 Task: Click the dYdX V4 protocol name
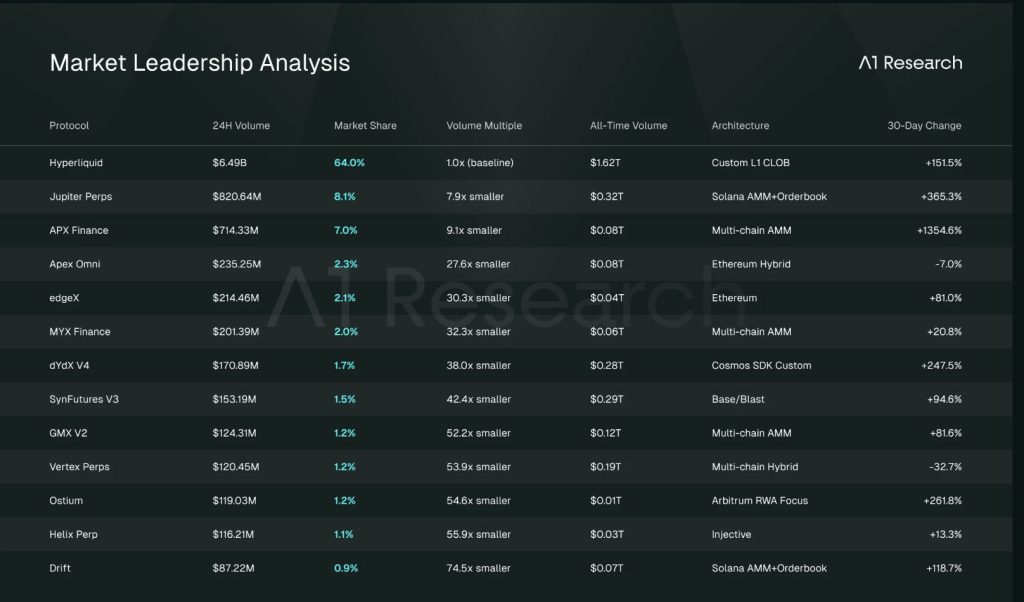[69, 366]
